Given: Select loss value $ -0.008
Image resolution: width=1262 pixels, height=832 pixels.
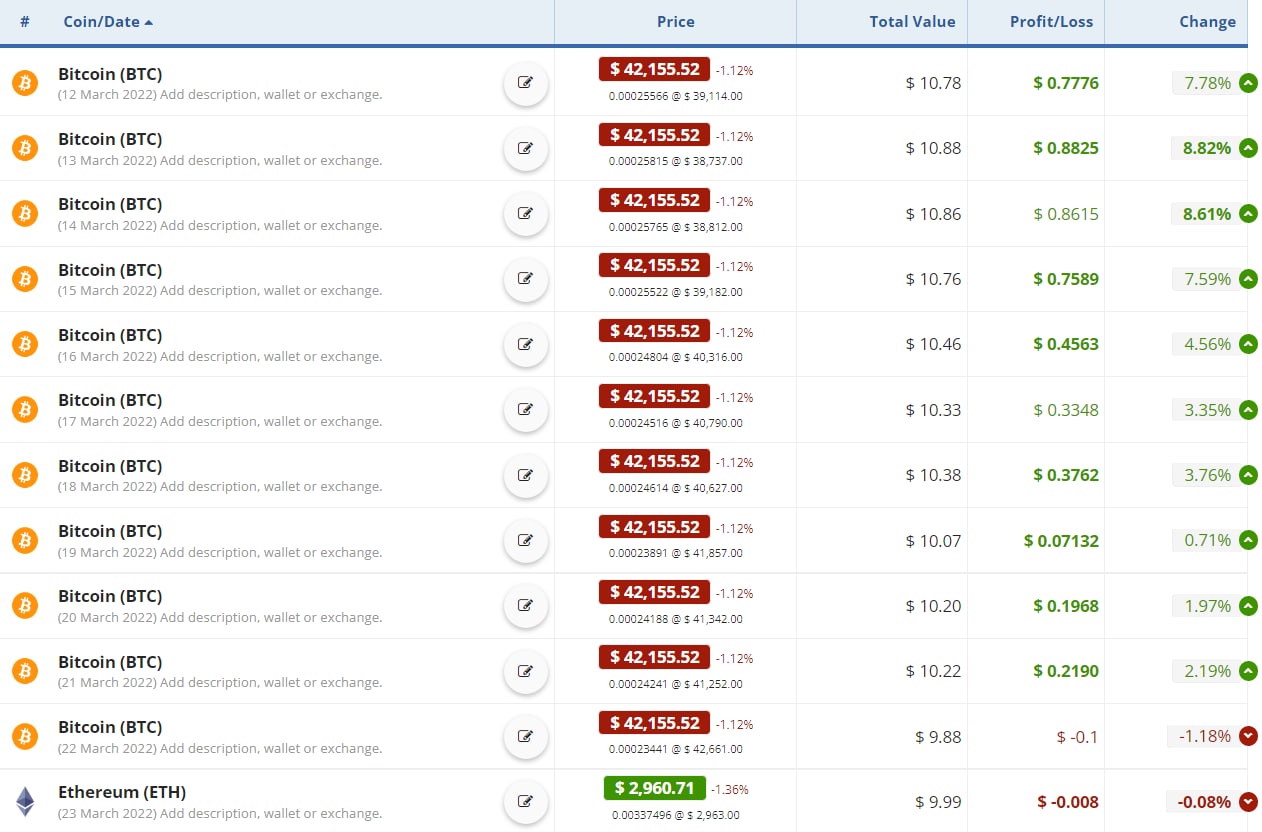Looking at the screenshot, I should 1068,801.
